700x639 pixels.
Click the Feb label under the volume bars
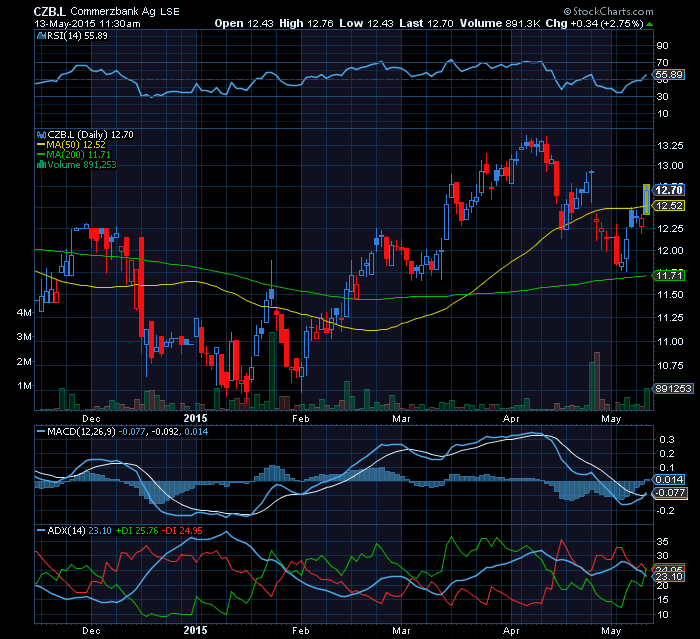point(300,418)
